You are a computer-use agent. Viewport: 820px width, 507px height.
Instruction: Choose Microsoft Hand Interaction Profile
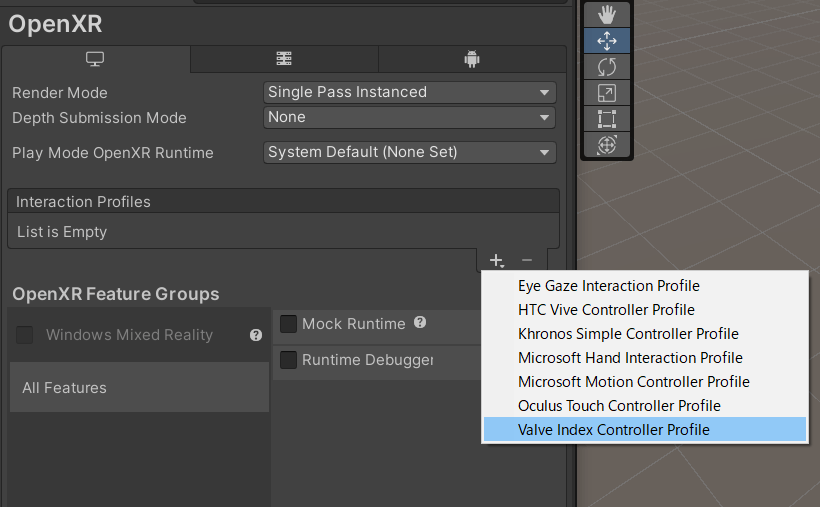coord(645,358)
